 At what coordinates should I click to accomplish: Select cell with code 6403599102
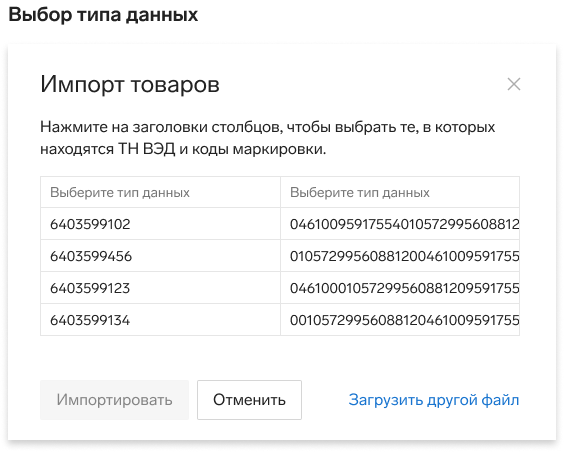pos(160,224)
